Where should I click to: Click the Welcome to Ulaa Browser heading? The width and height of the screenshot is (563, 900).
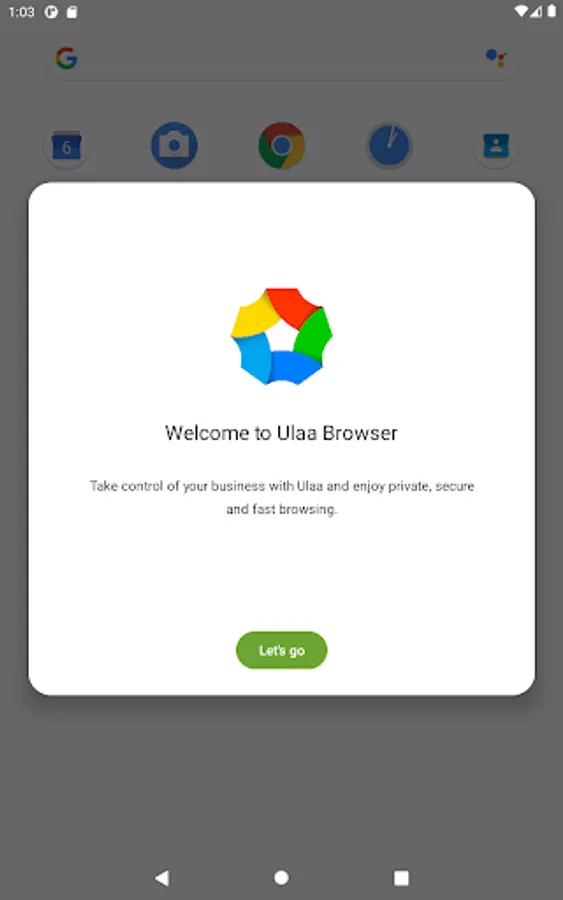click(x=281, y=433)
